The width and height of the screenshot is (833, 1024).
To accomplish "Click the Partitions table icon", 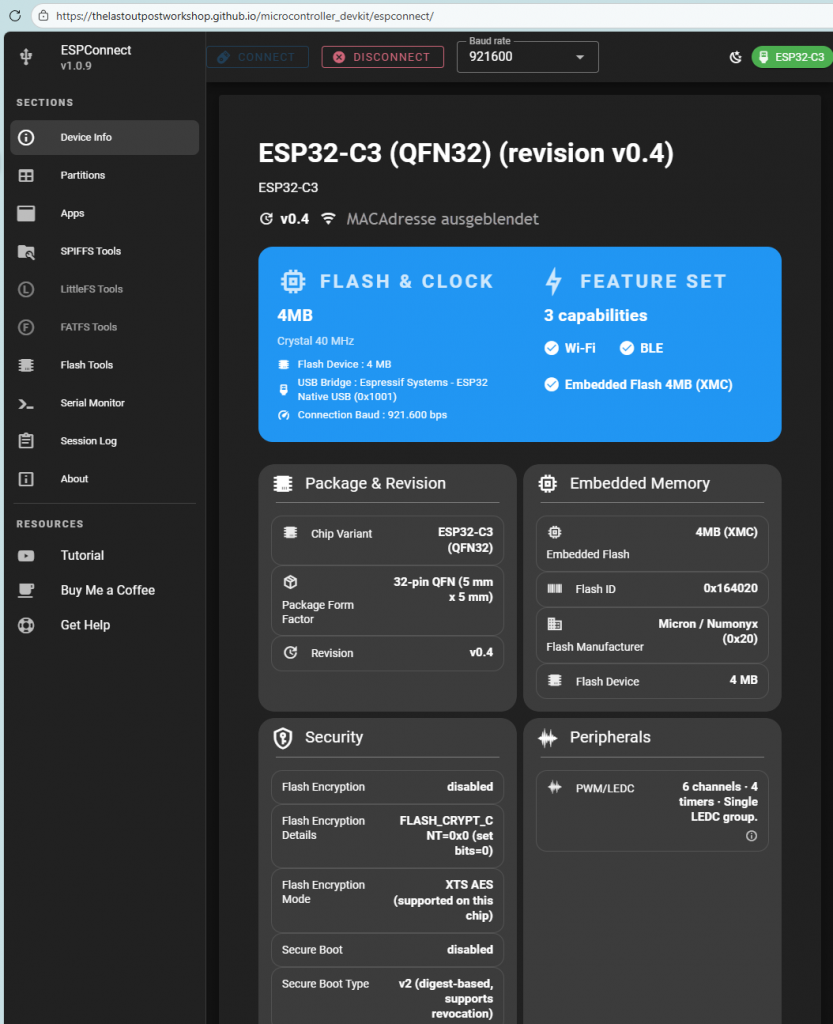I will [x=27, y=176].
